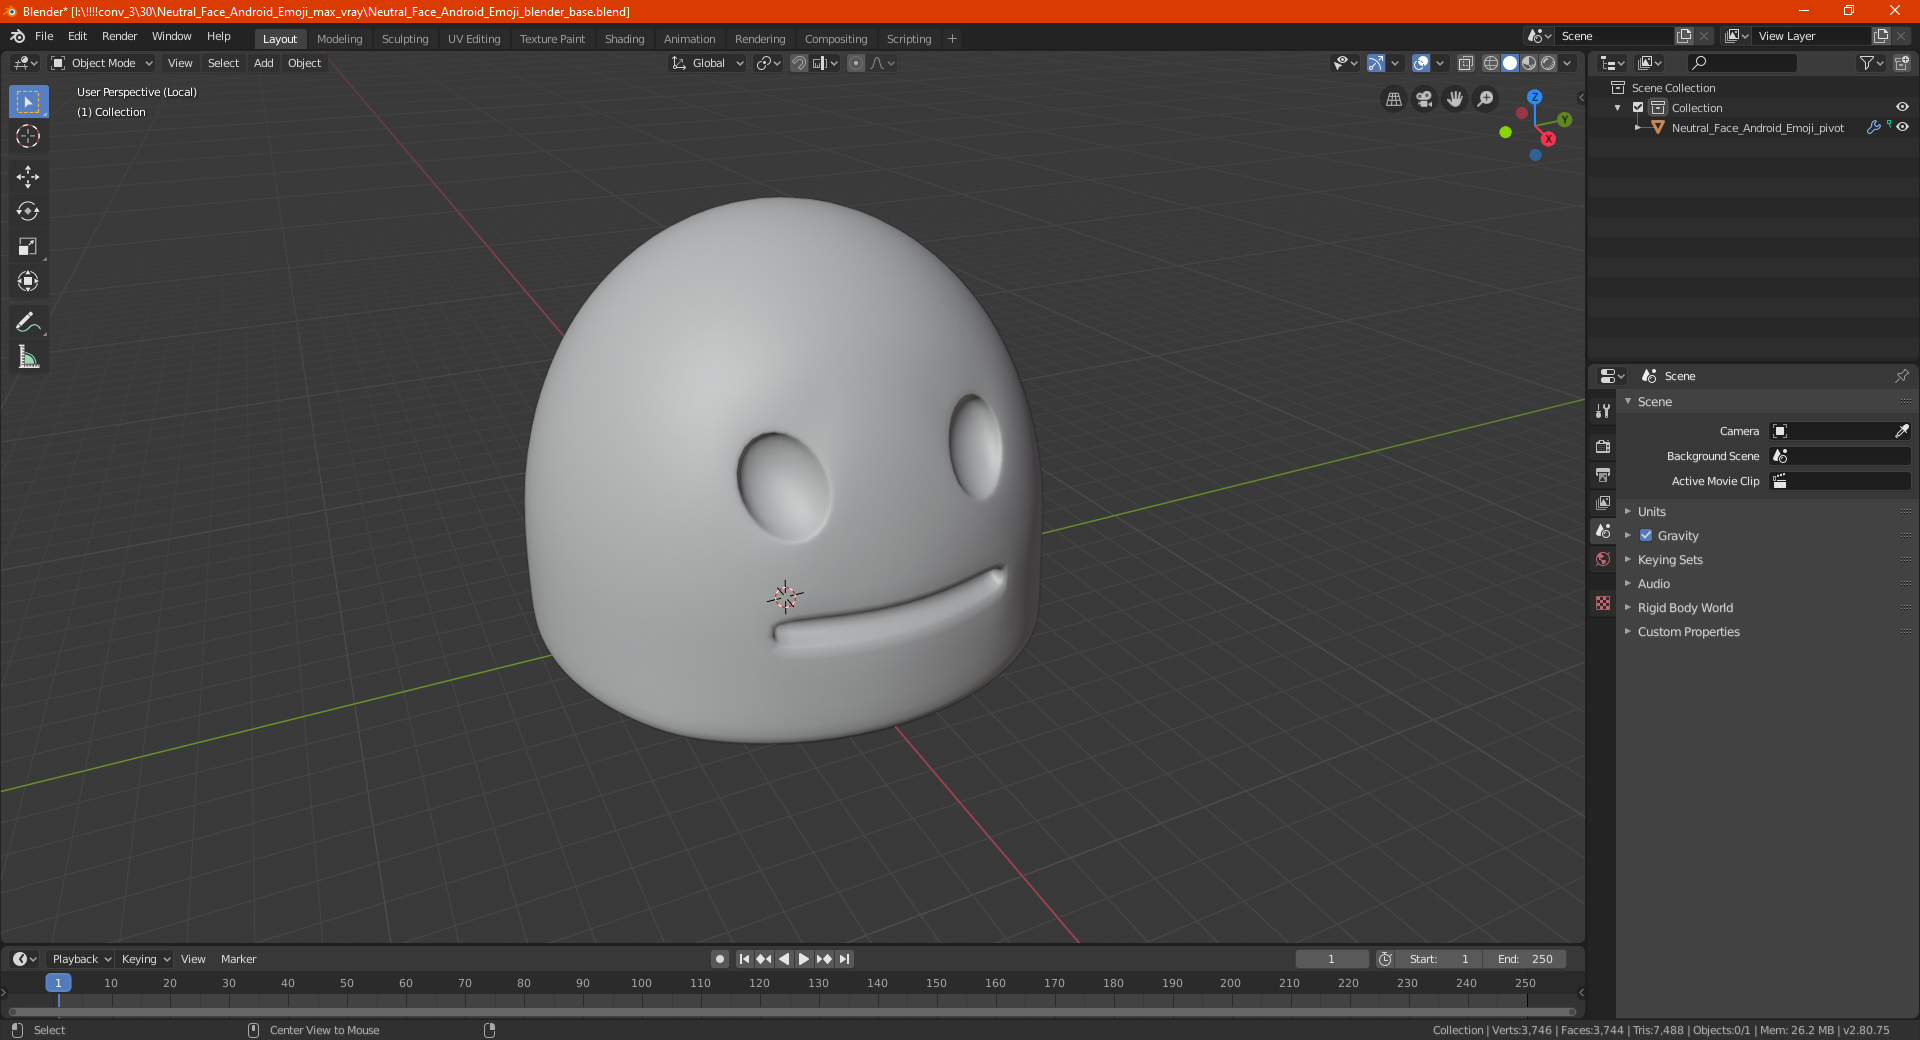Viewport: 1920px width, 1040px height.
Task: Click frame 100 on the timeline
Action: pos(641,984)
